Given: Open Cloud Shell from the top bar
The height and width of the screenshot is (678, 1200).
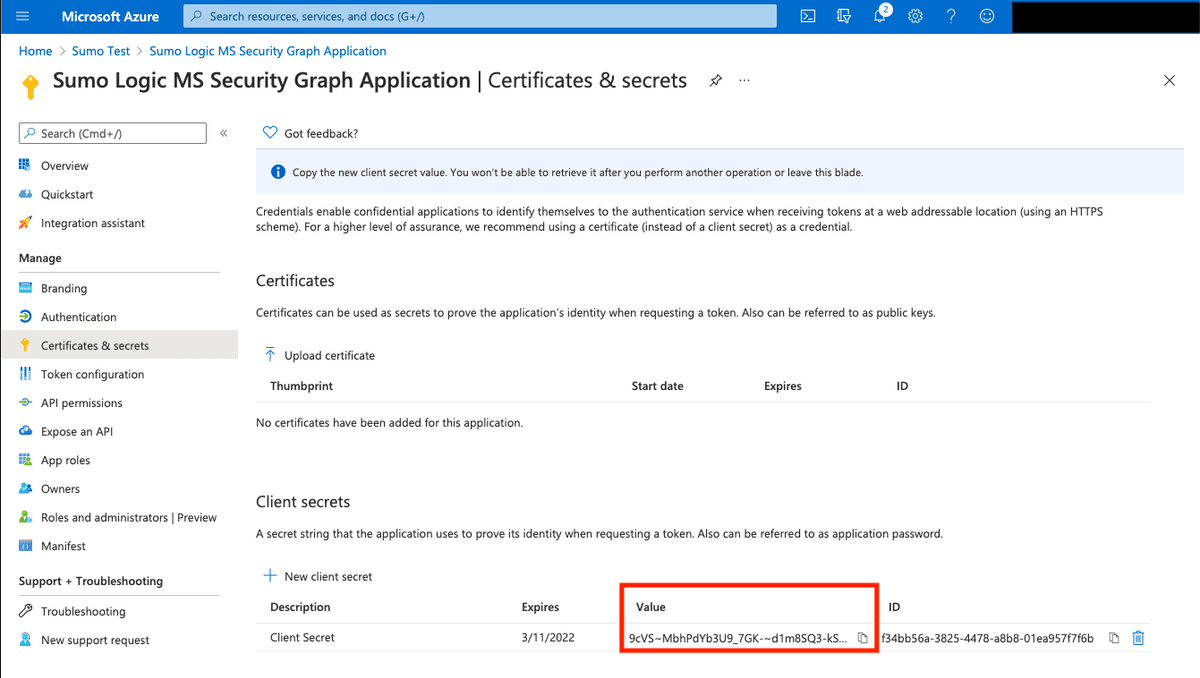Looking at the screenshot, I should (808, 16).
